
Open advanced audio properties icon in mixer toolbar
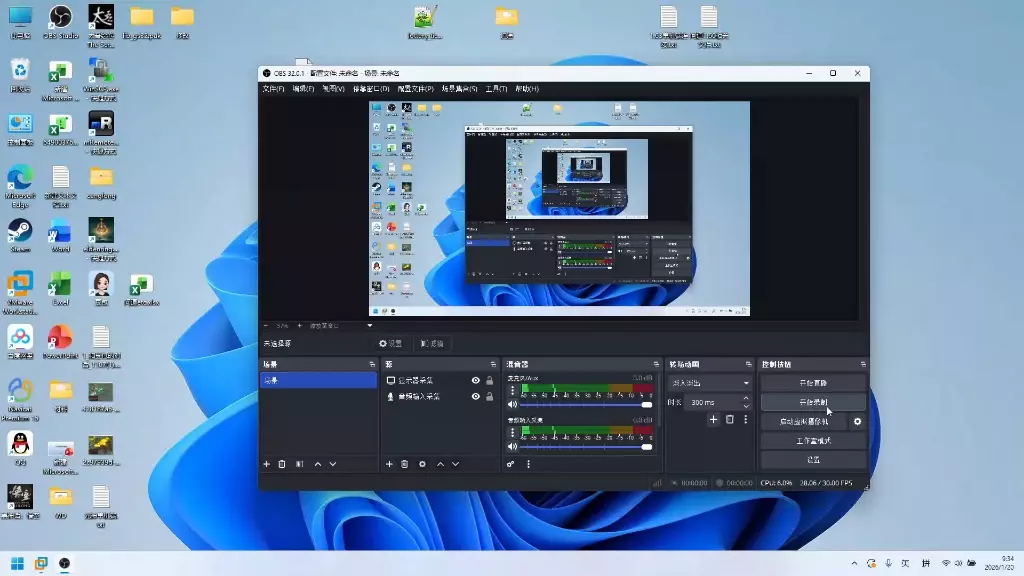click(511, 464)
